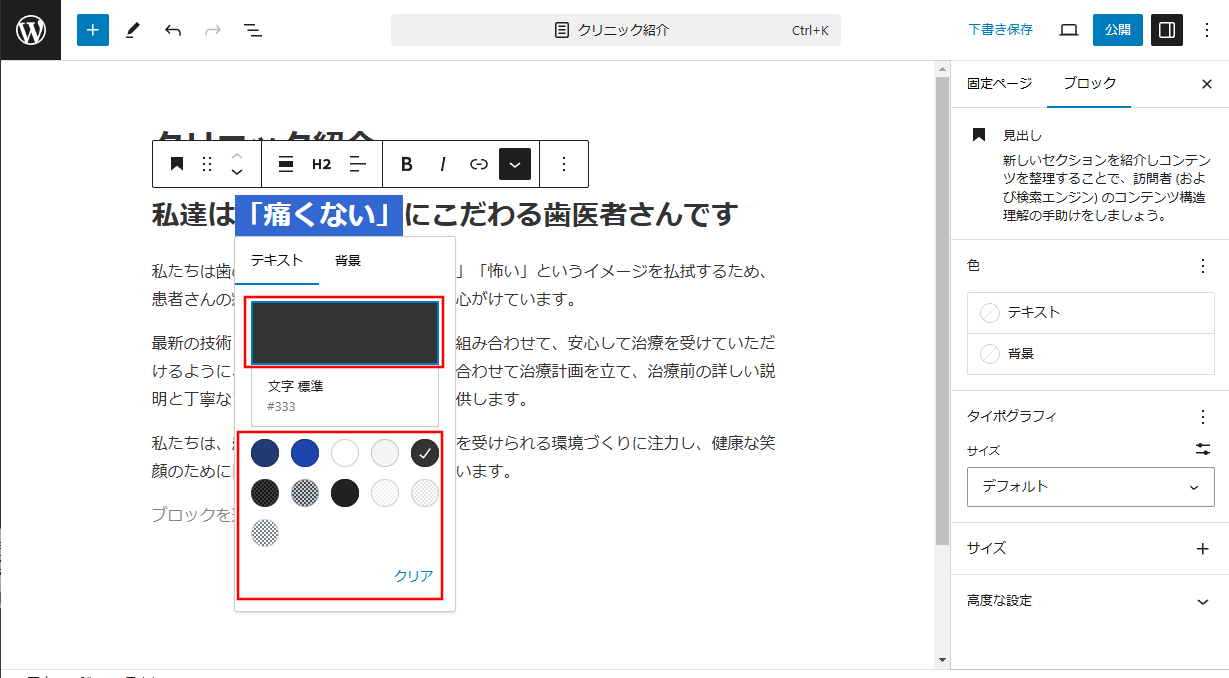Viewport: 1229px width, 678px height.
Task: Click the WordPress logo icon
Action: pos(30,30)
